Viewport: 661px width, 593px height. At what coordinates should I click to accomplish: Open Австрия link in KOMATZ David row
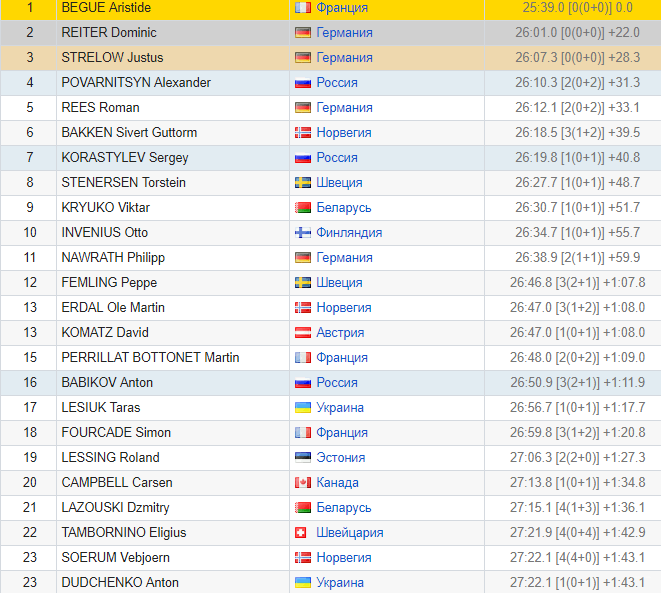340,333
